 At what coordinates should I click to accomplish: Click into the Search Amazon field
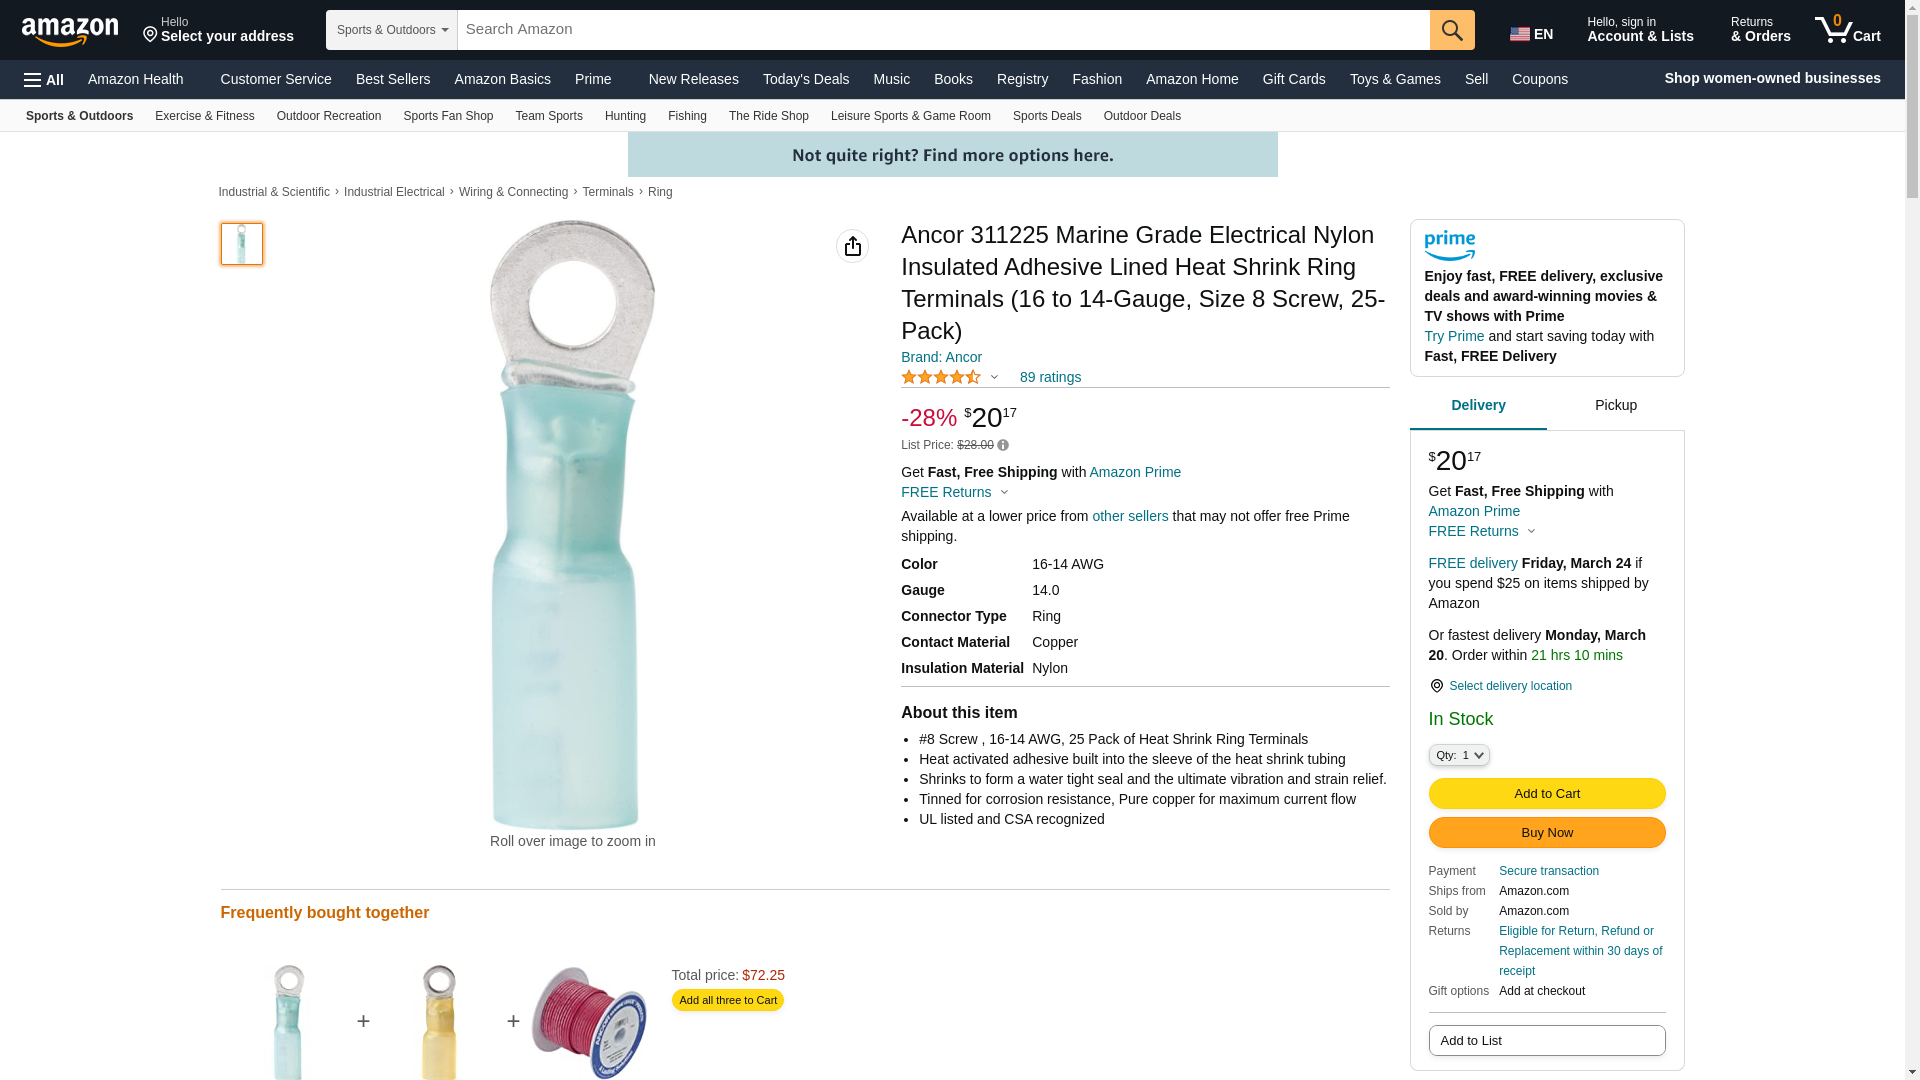pos(944,30)
